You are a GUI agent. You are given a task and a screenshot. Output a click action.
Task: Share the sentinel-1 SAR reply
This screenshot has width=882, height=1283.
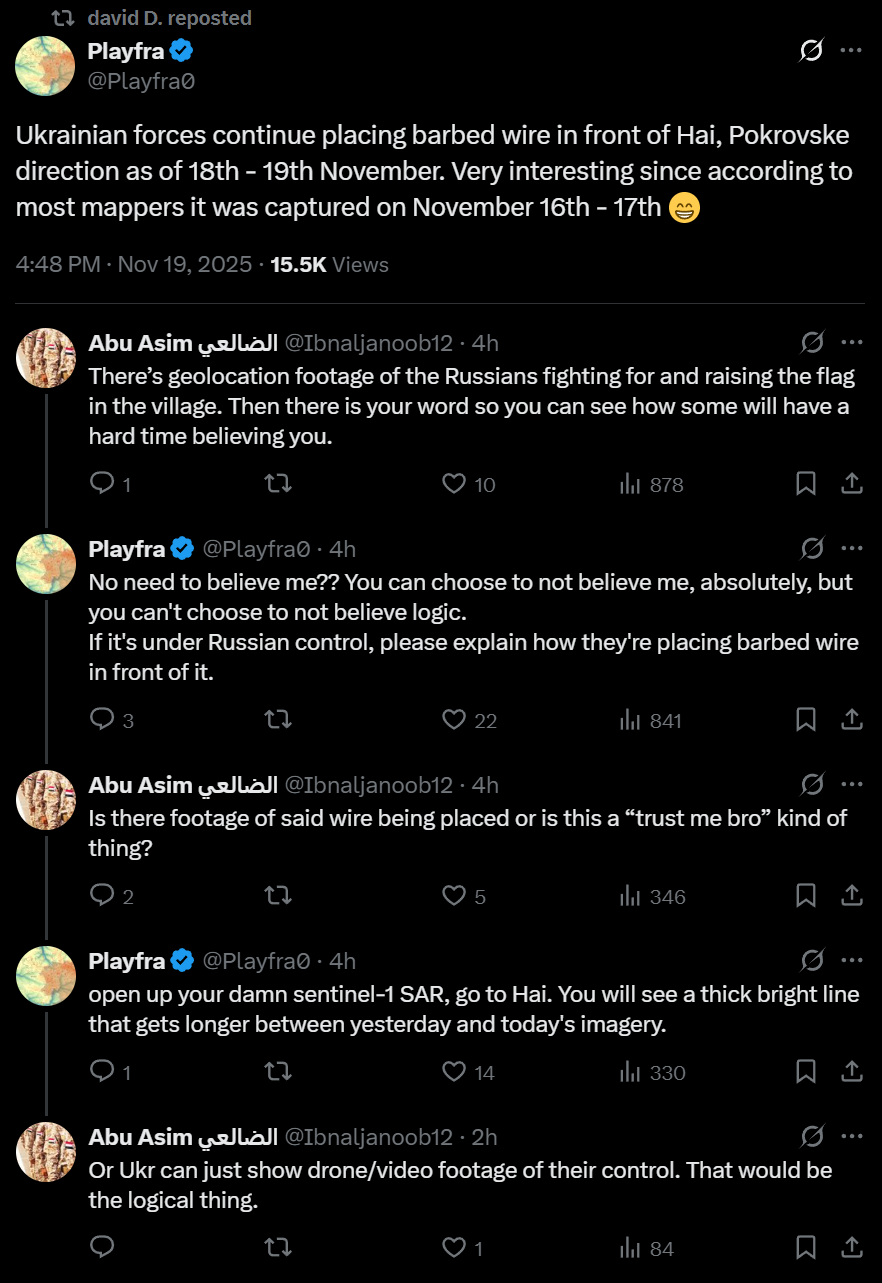[851, 1072]
